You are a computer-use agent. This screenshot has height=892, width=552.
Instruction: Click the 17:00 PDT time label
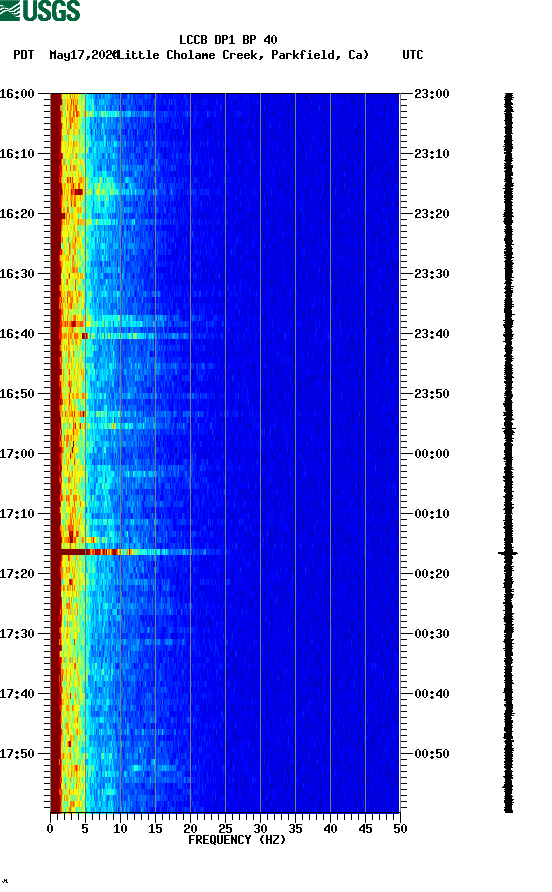[x=17, y=454]
